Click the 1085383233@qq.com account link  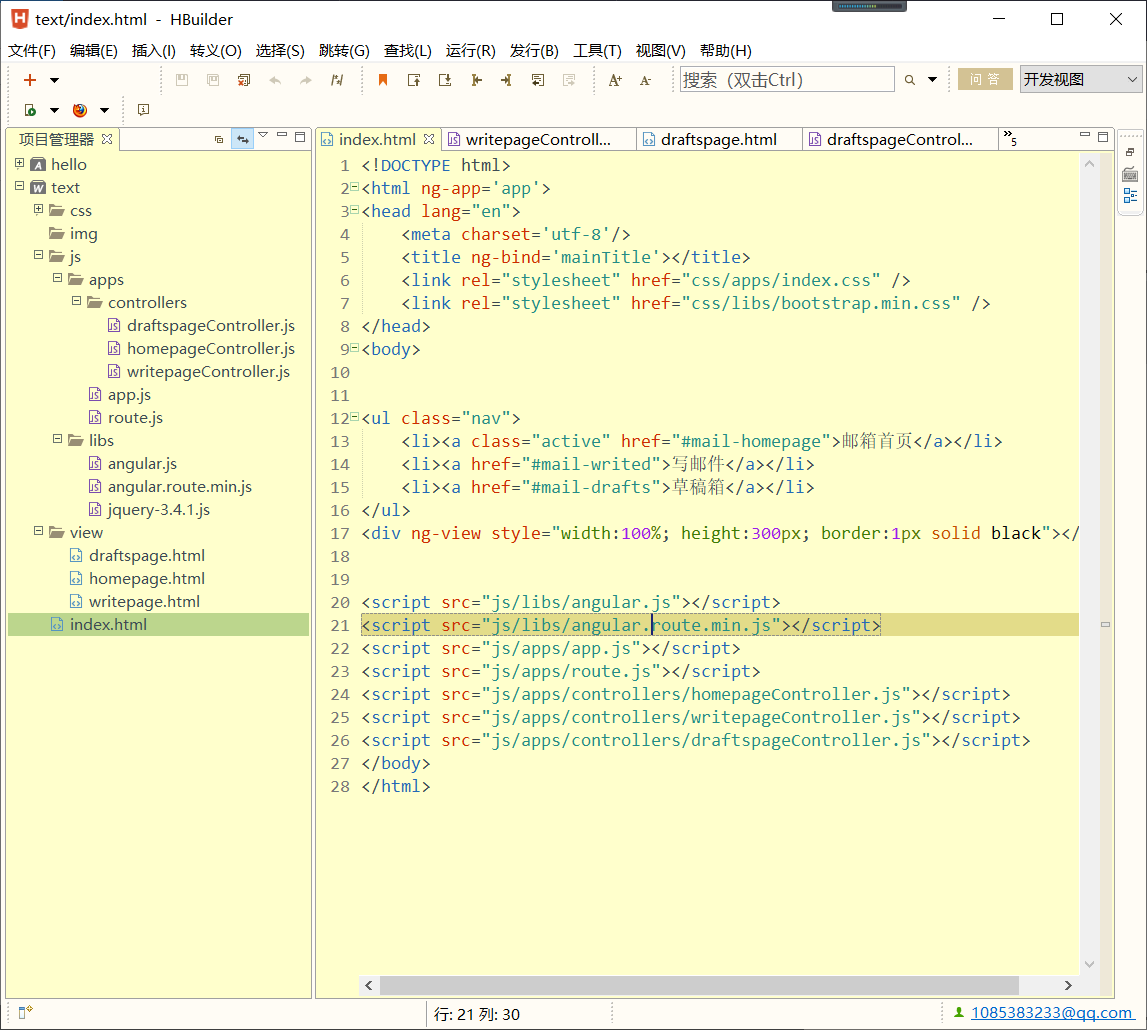click(x=1051, y=1012)
